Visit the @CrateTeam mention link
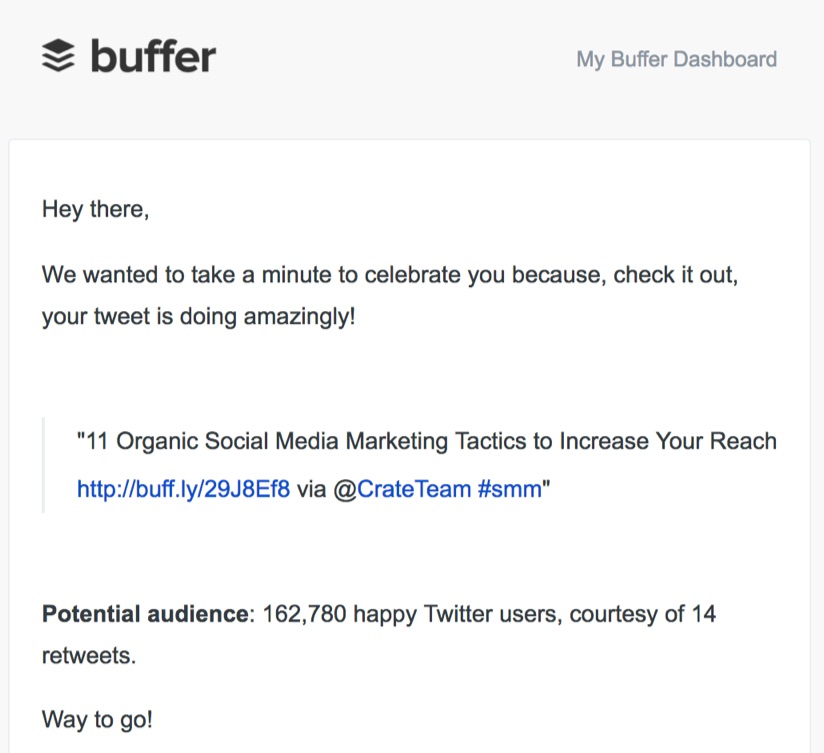The height and width of the screenshot is (753, 824). [x=402, y=489]
